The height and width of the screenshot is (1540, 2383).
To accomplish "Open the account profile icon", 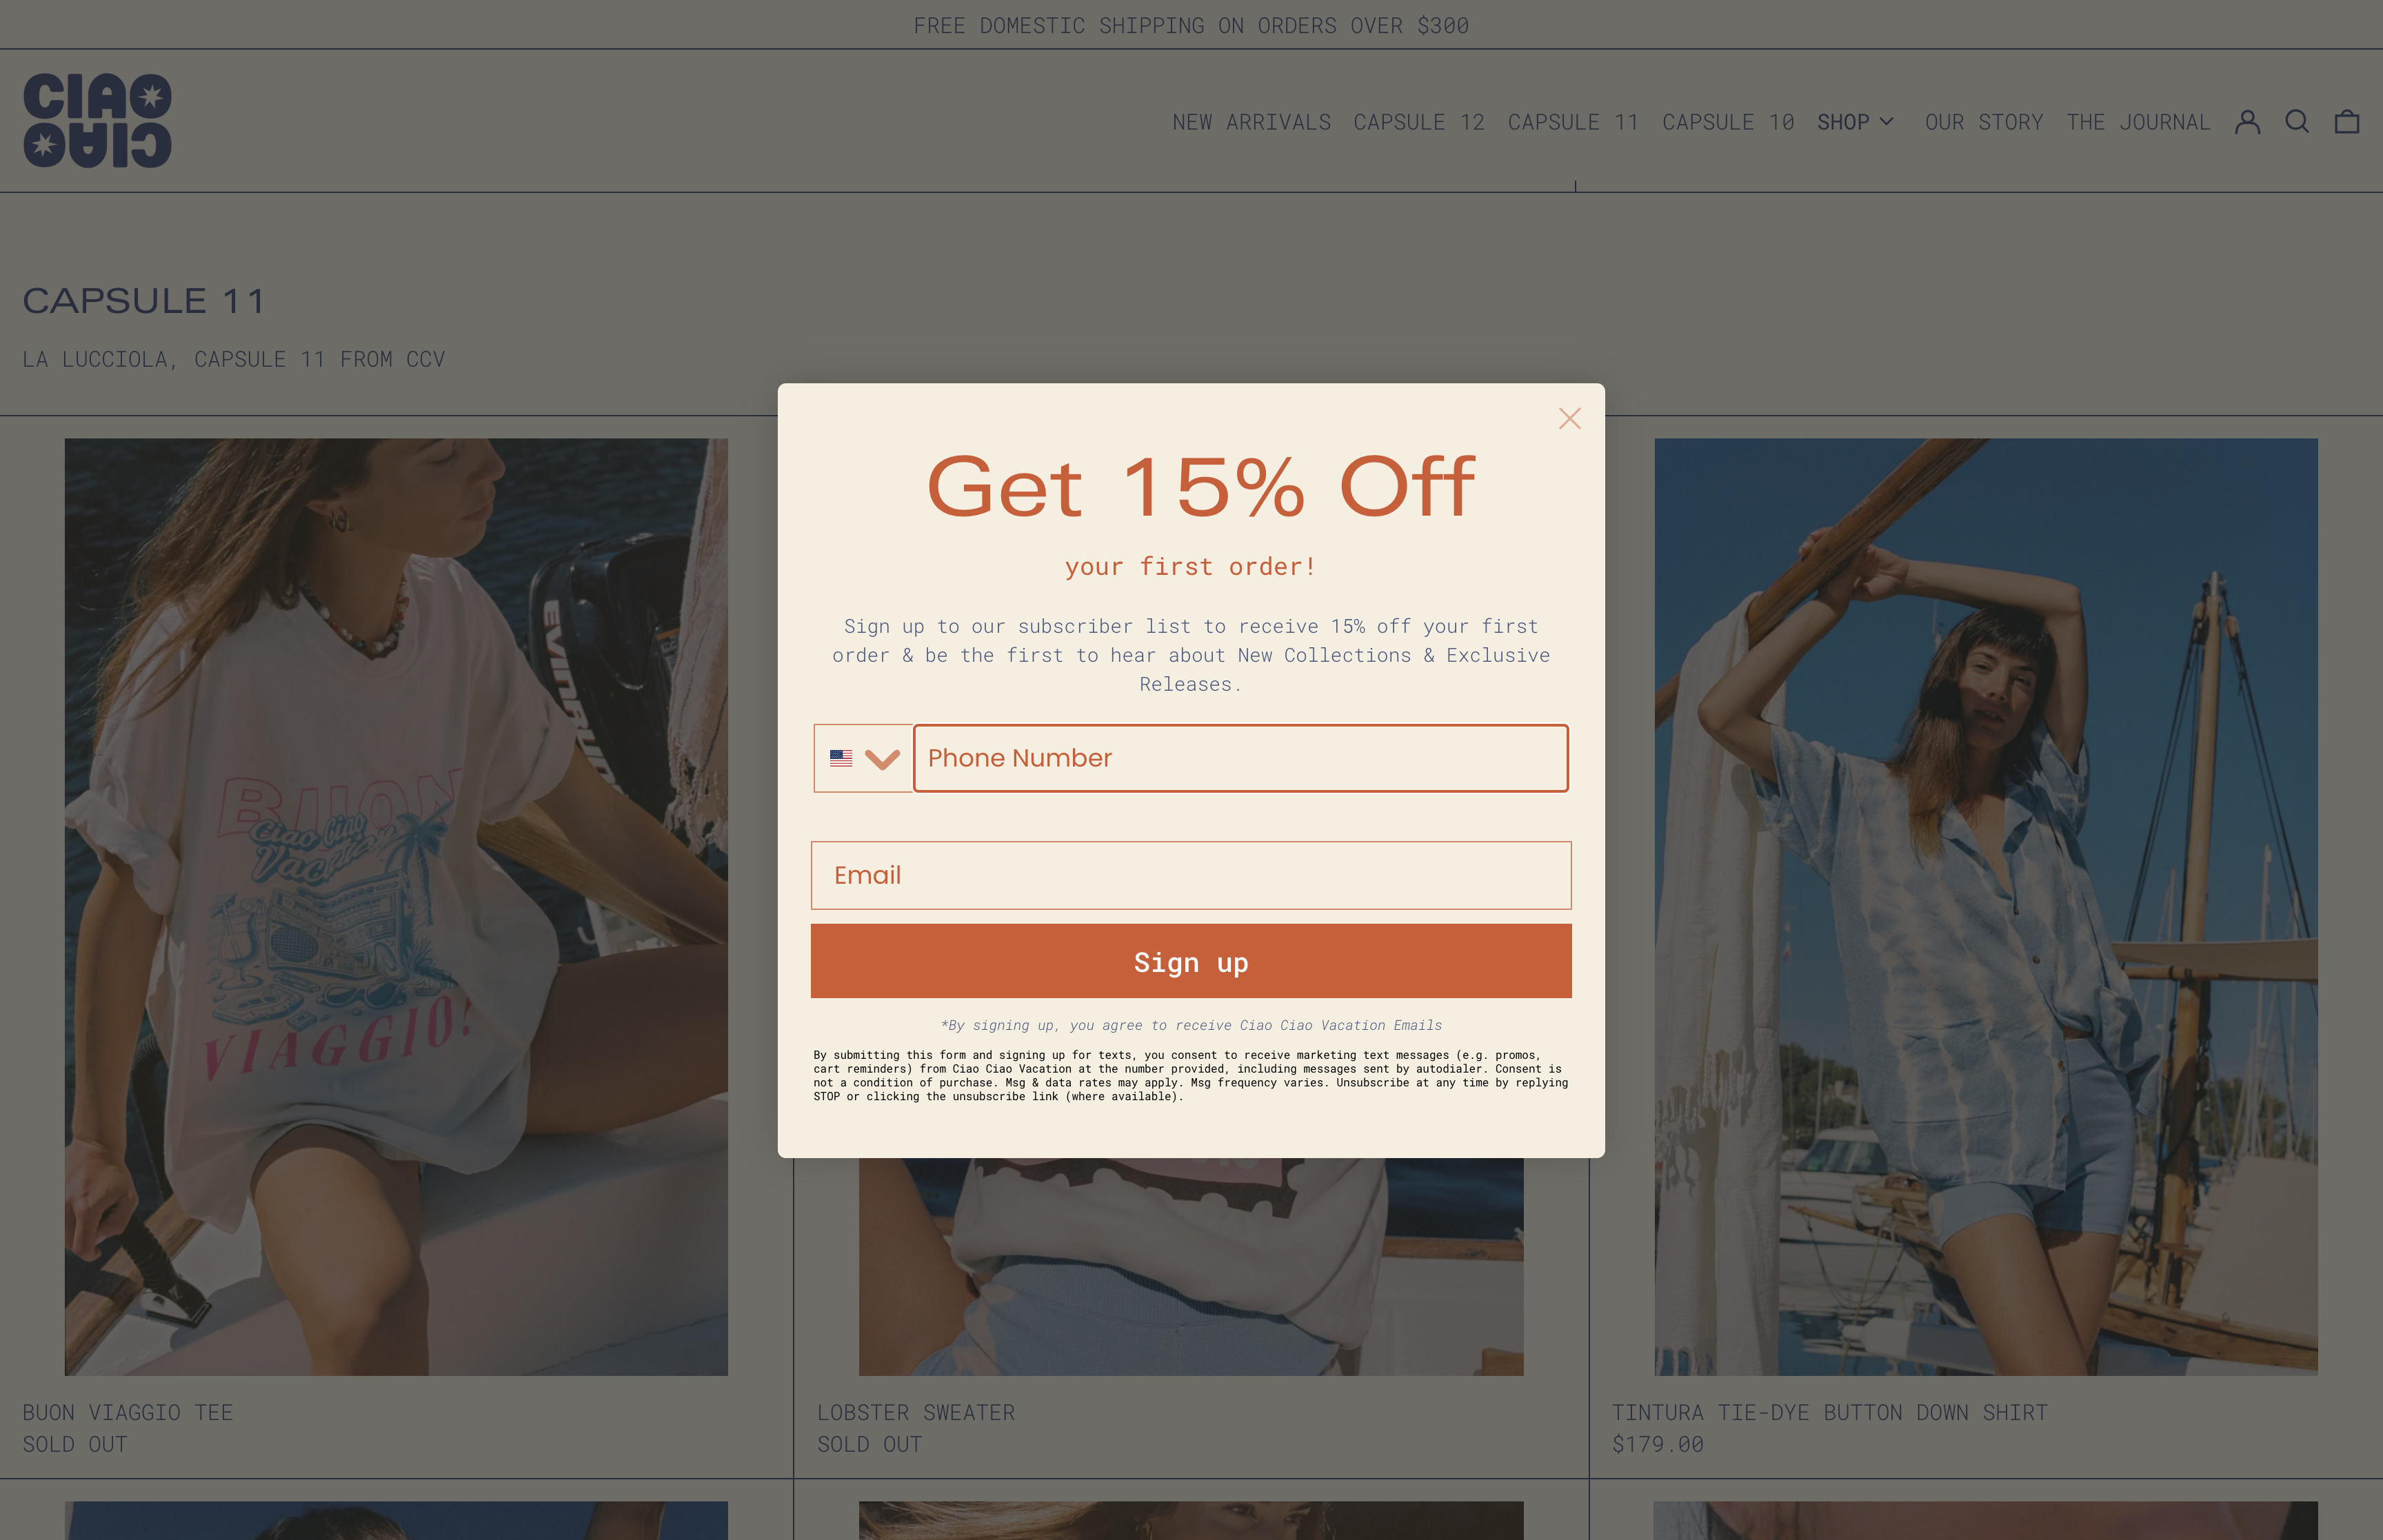I will 2247,122.
